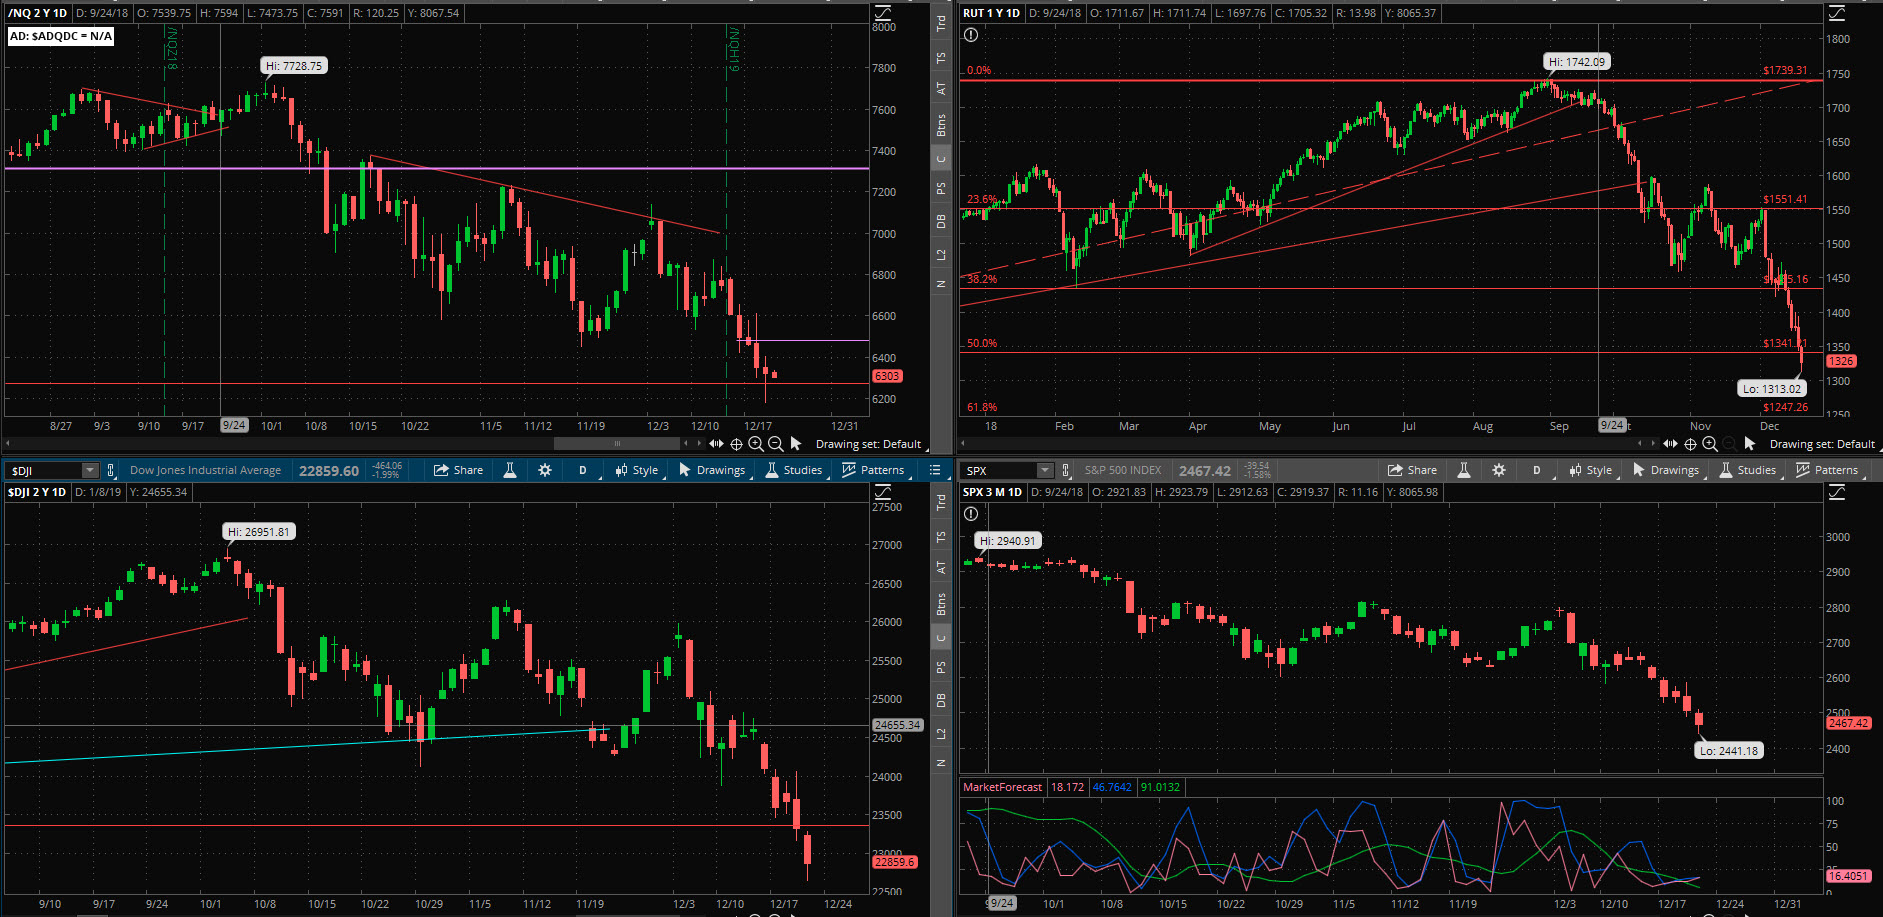Click the info alert icon on the RUT chart
This screenshot has width=1883, height=917.
971,35
